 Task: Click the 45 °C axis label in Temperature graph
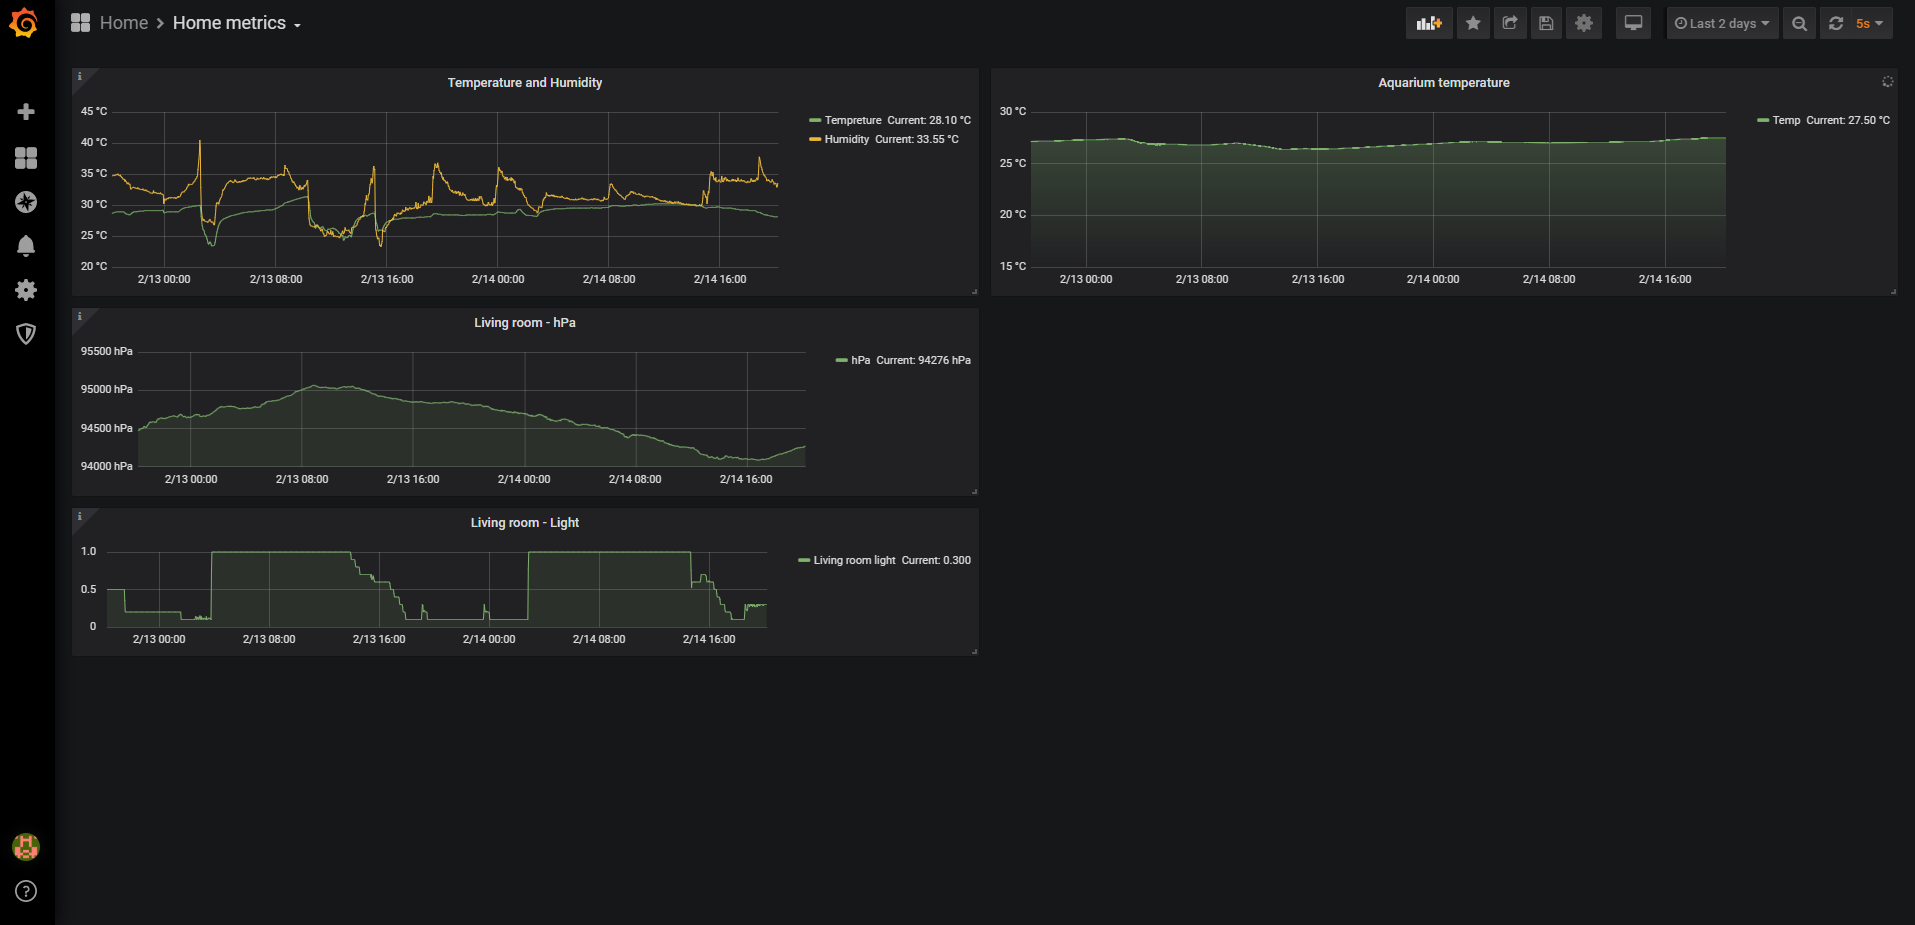coord(94,111)
